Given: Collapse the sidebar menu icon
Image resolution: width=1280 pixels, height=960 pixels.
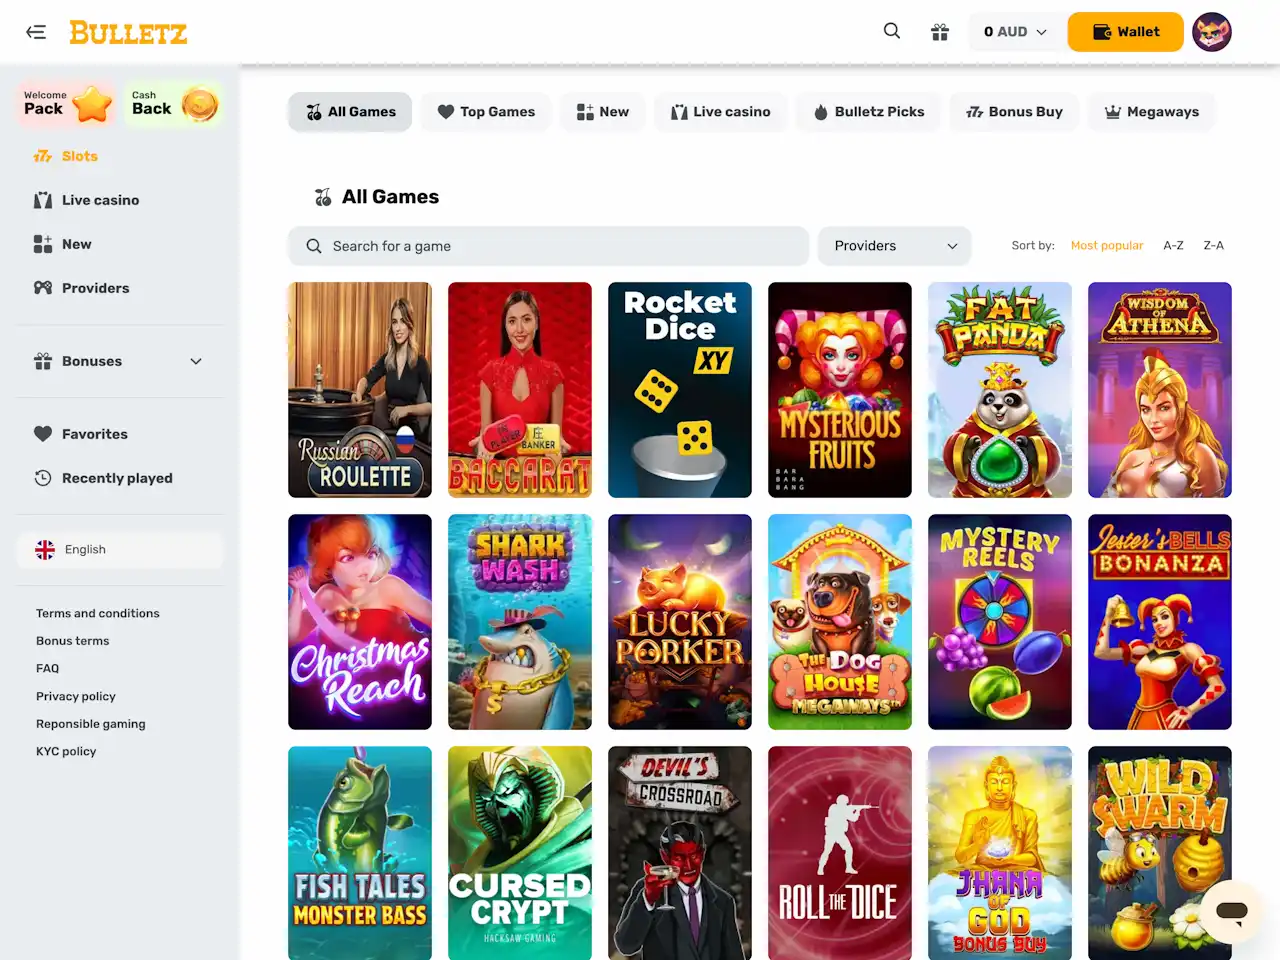Looking at the screenshot, I should 36,32.
